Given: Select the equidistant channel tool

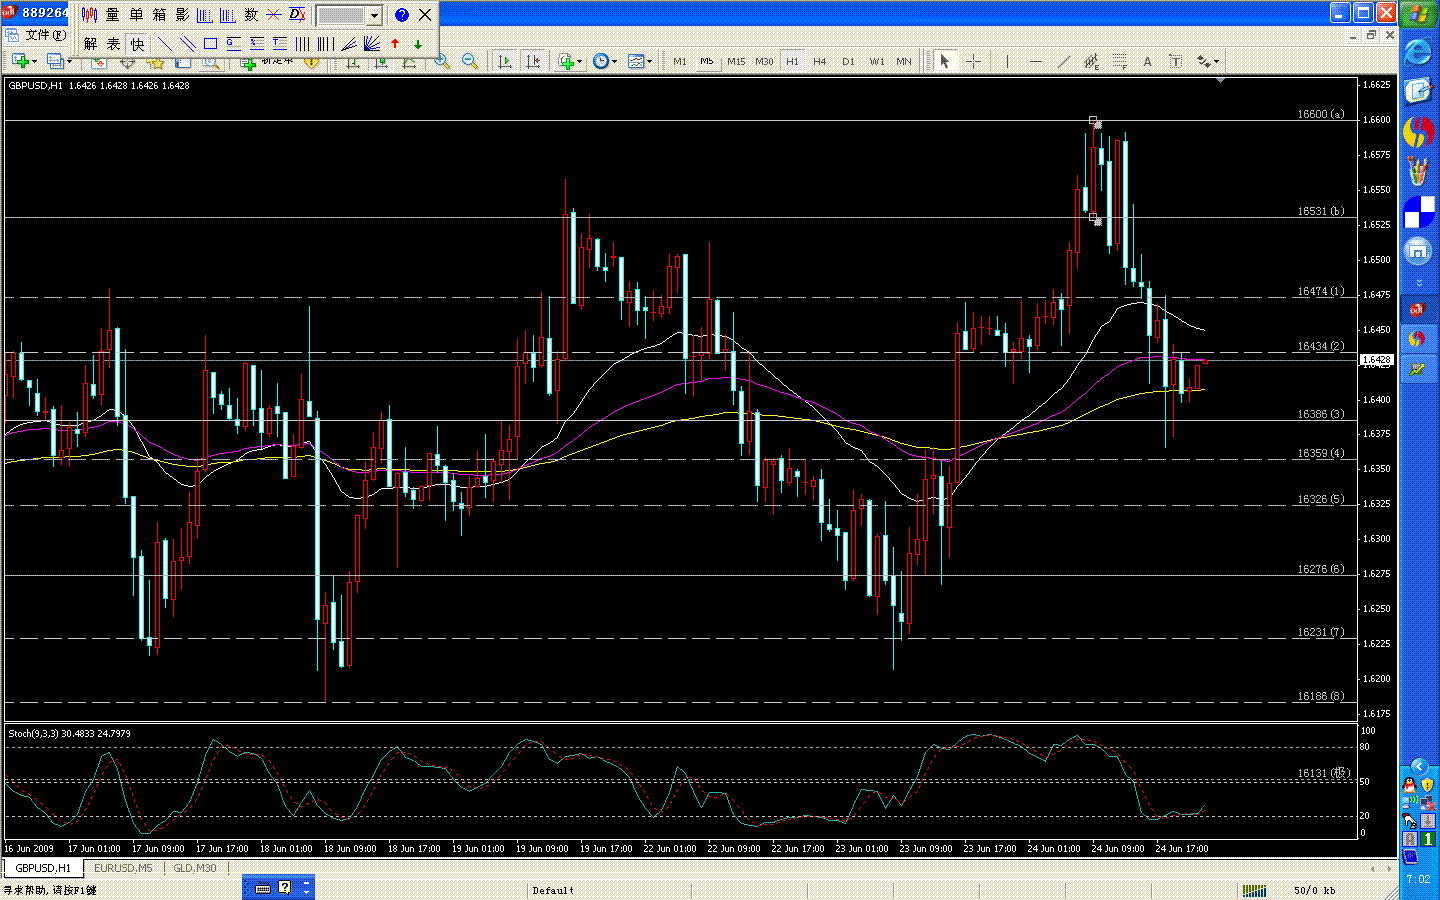Looking at the screenshot, I should point(1091,61).
